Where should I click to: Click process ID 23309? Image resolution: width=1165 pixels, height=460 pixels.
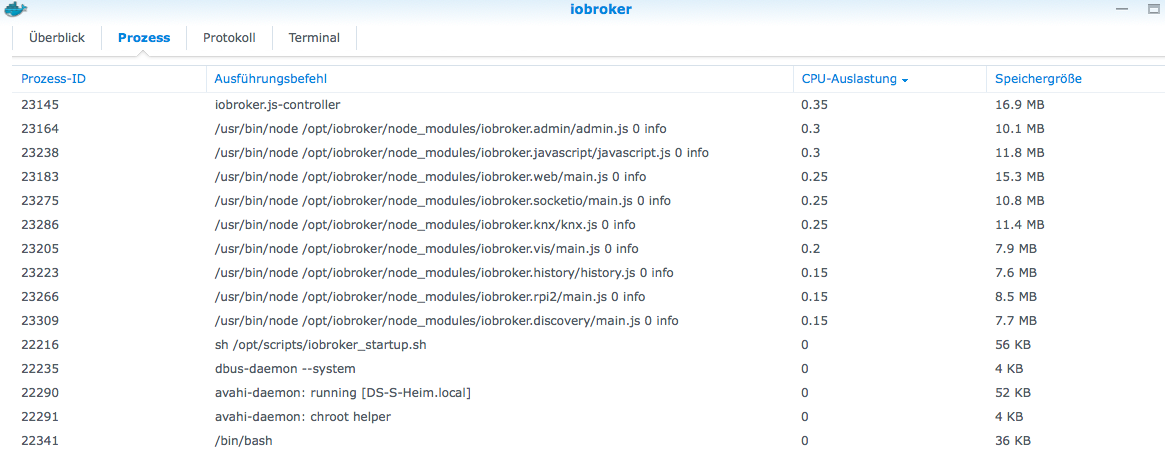pyautogui.click(x=40, y=321)
